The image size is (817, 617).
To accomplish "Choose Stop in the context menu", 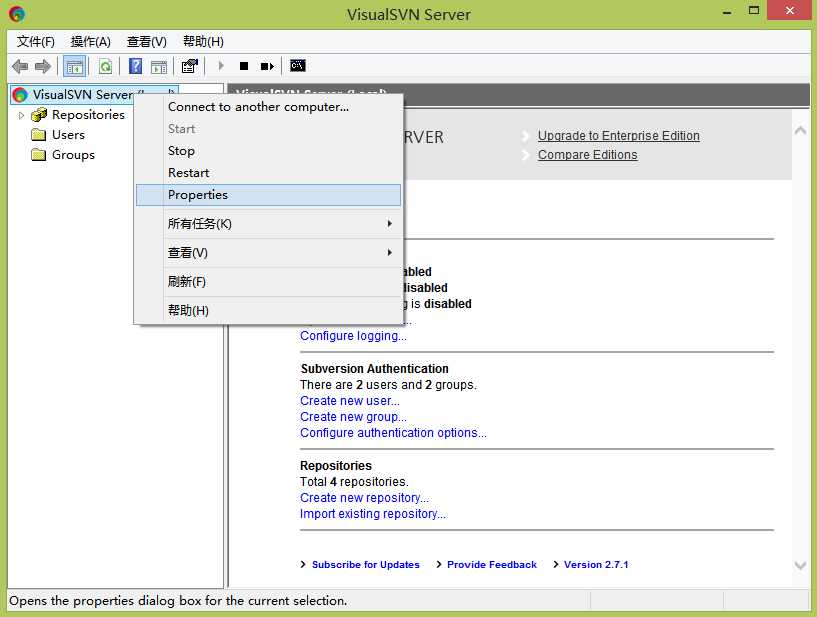I will pyautogui.click(x=268, y=151).
